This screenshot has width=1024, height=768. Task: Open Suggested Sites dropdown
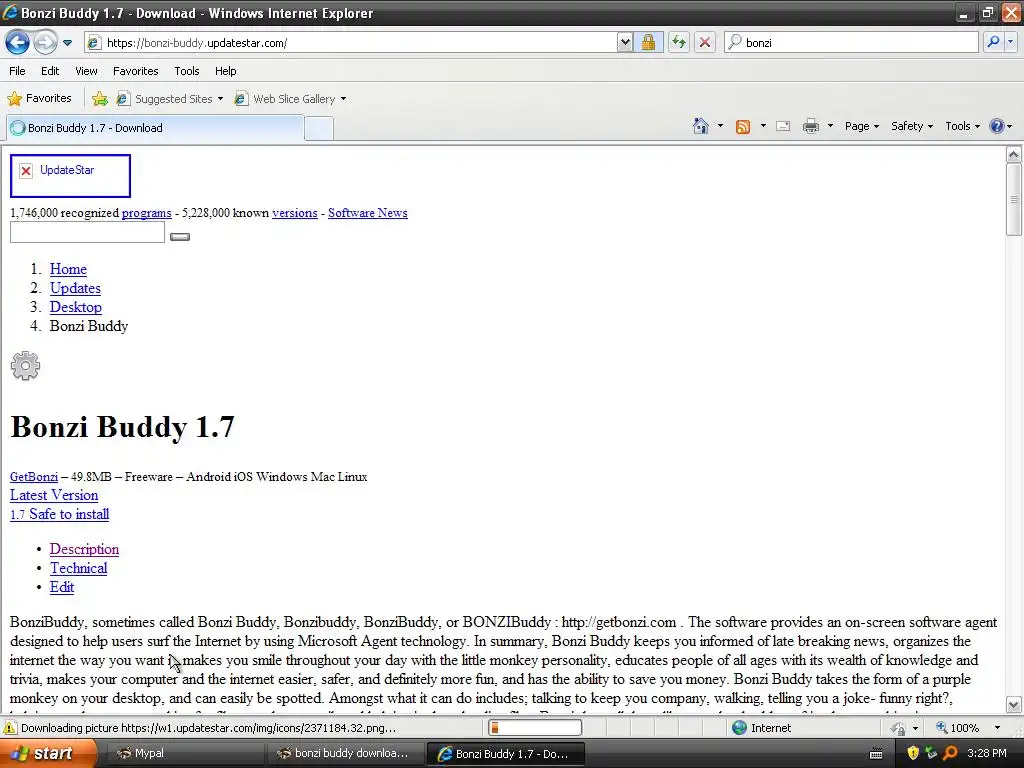pos(170,99)
